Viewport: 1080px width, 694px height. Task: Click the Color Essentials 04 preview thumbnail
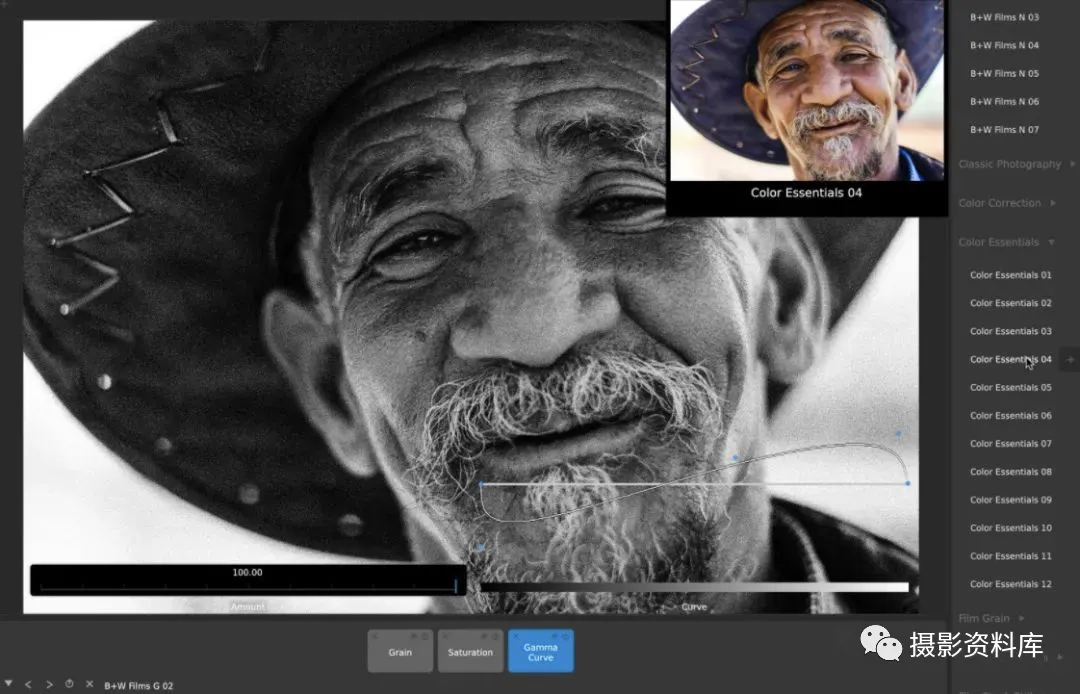tap(807, 90)
